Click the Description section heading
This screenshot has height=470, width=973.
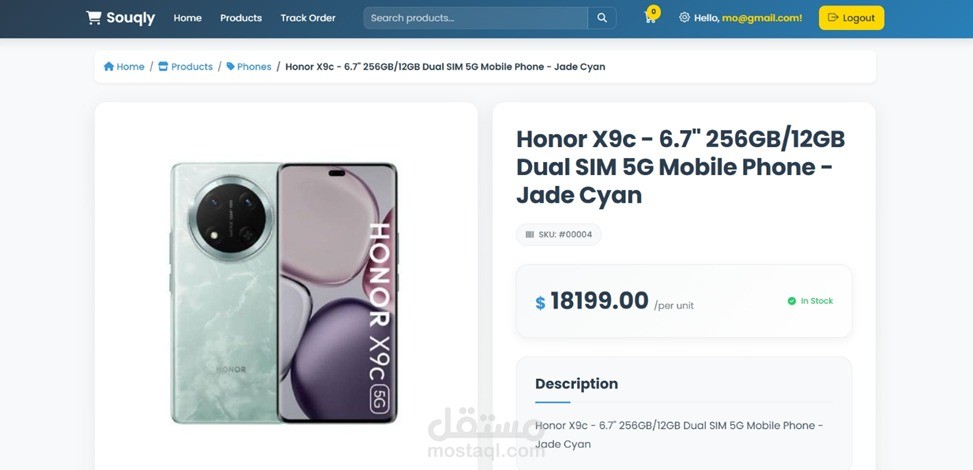tap(576, 384)
